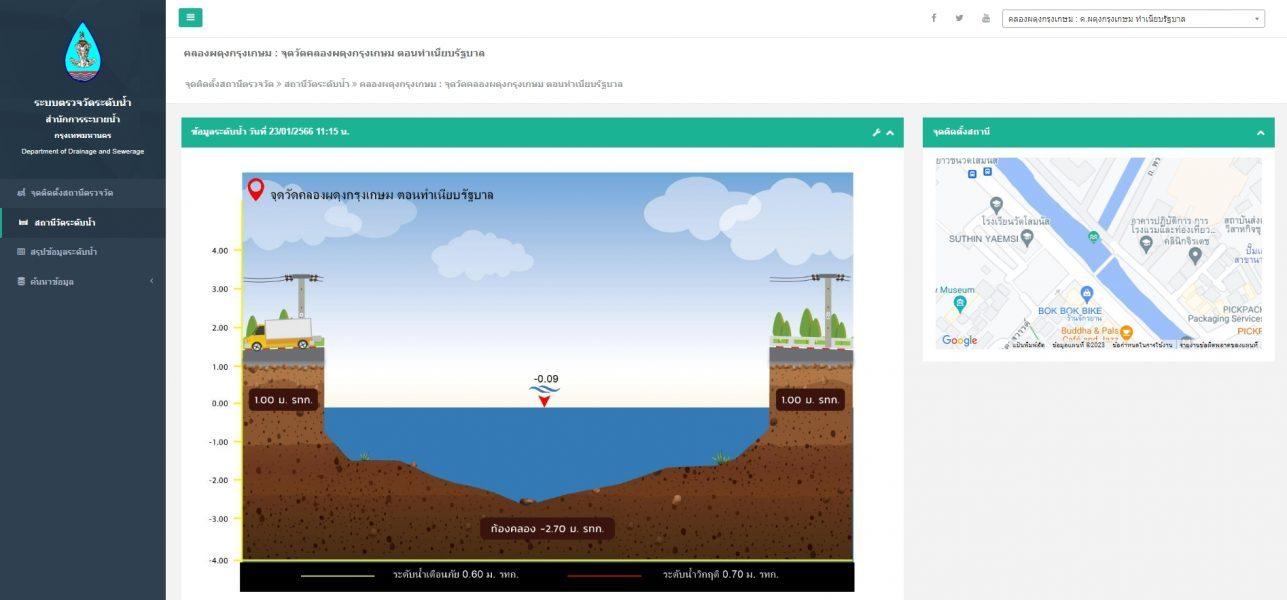Open จุดติดตั้งสถานีตรวจวัด in the sidebar
The image size is (1287, 600).
pos(72,192)
